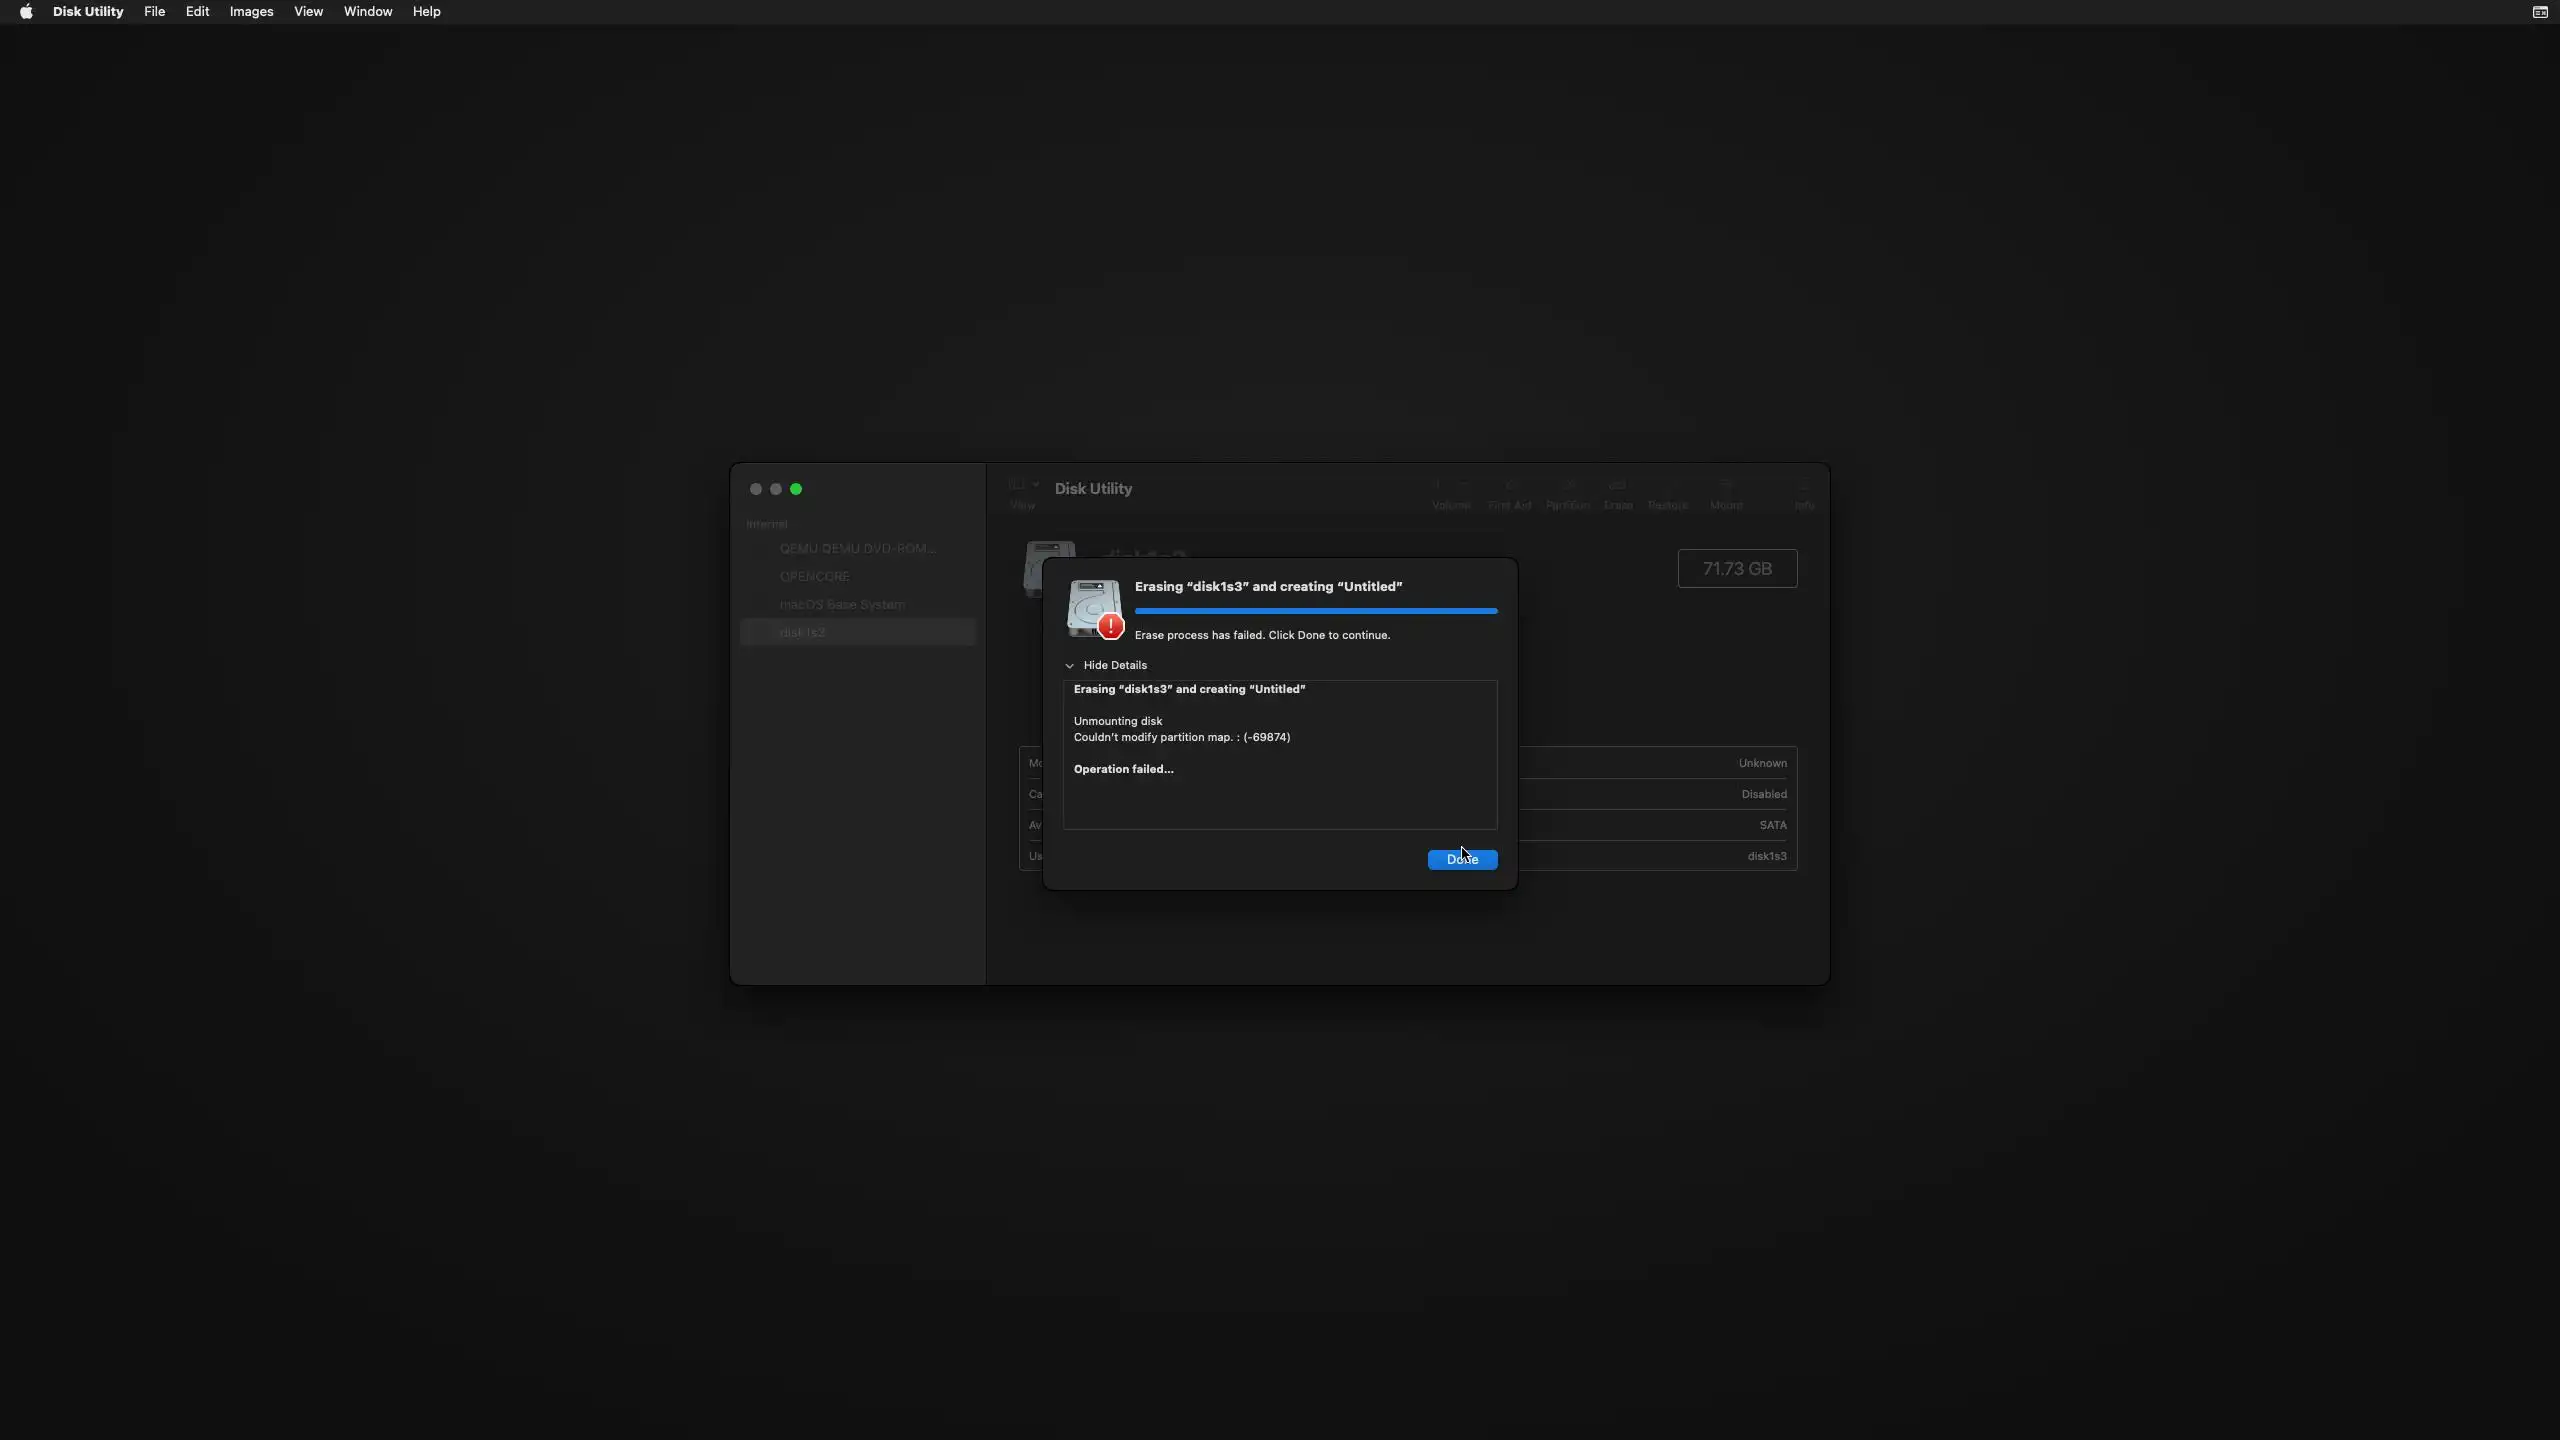
Task: Click the Erase toolbar icon
Action: [x=1617, y=487]
